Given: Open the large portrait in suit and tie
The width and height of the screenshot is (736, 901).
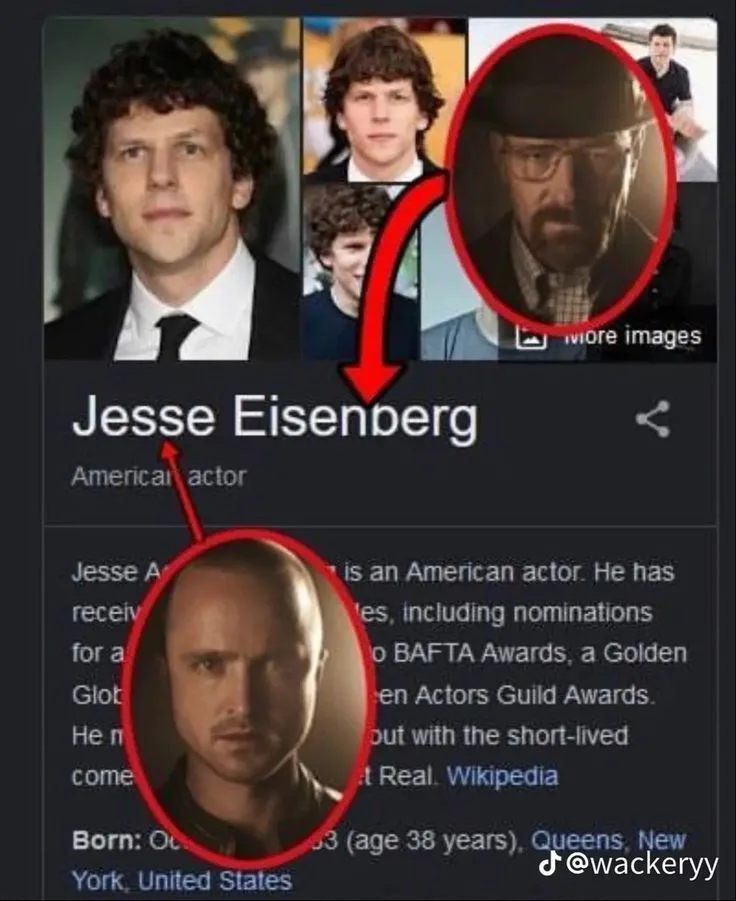Looking at the screenshot, I should [172, 188].
